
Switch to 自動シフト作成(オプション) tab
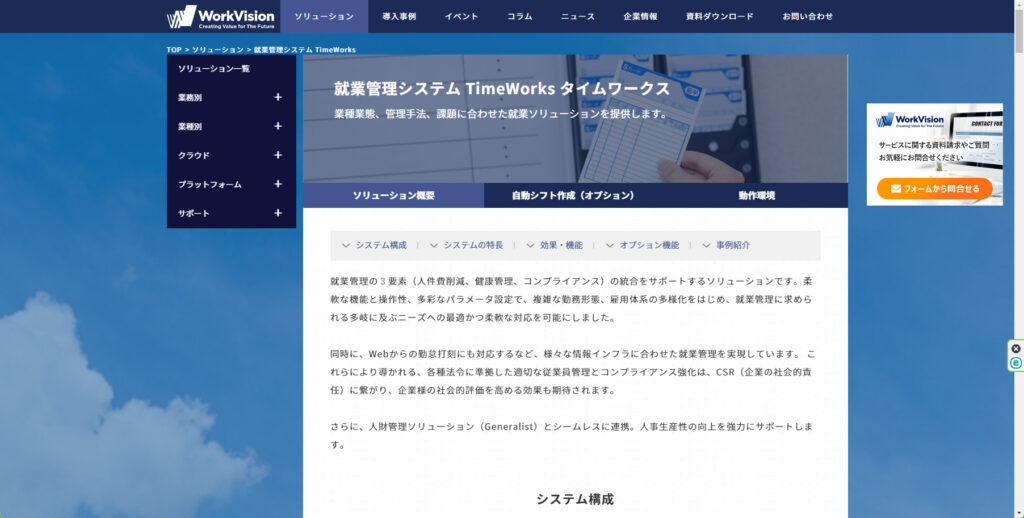point(573,195)
